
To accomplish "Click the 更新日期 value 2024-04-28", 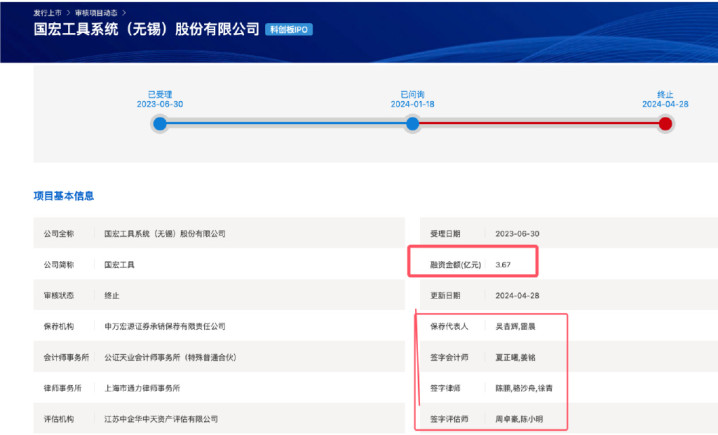I will click(x=517, y=295).
